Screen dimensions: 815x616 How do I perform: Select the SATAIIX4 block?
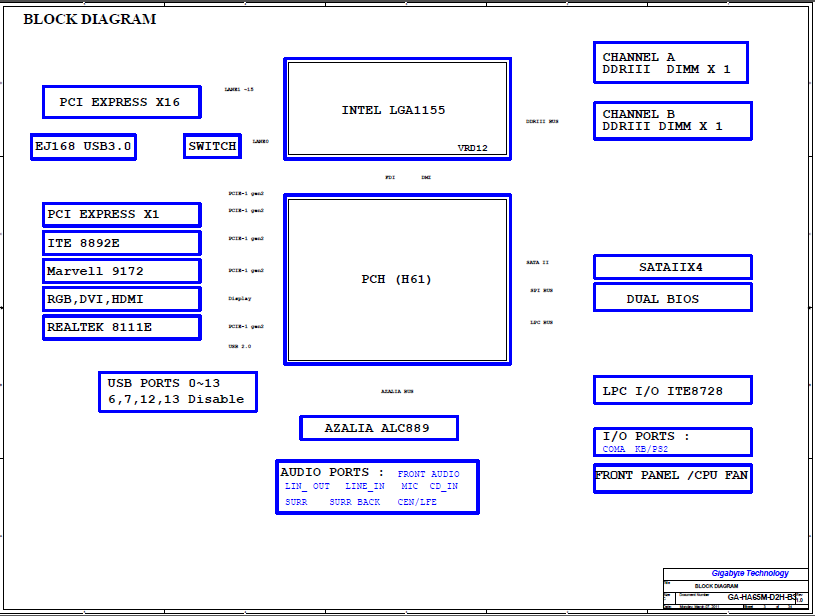[x=671, y=267]
